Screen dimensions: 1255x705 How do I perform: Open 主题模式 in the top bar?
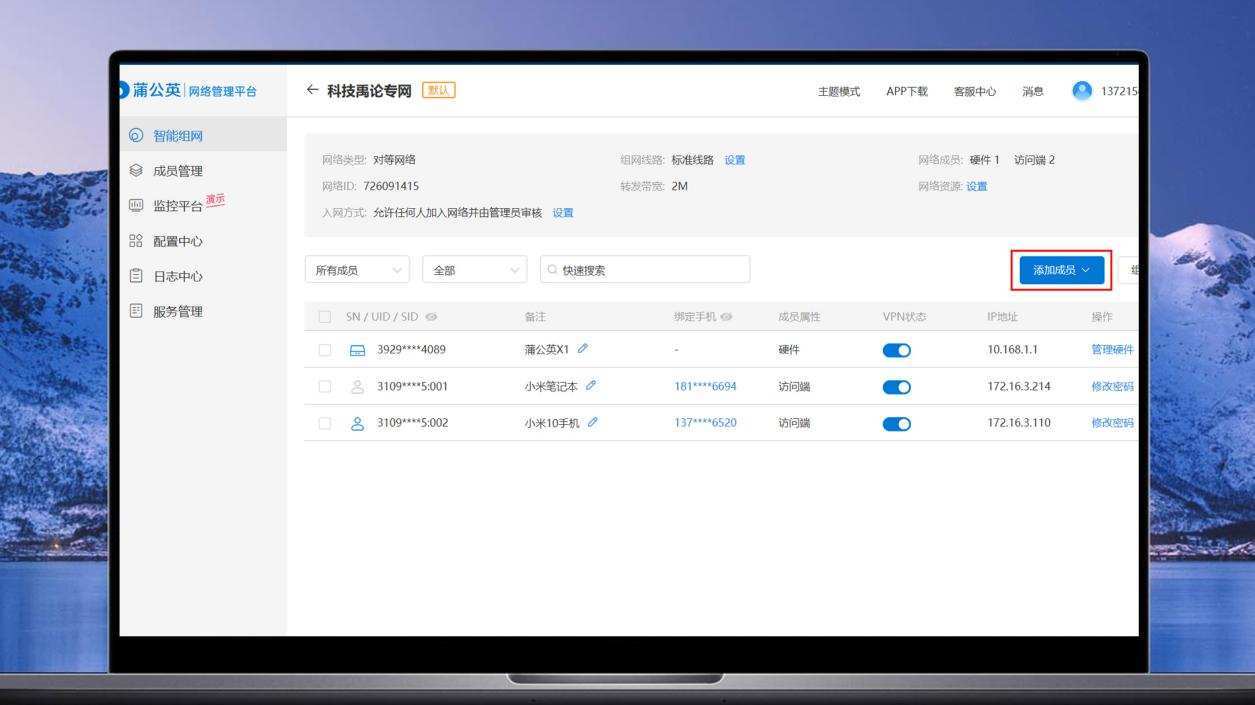(x=838, y=91)
